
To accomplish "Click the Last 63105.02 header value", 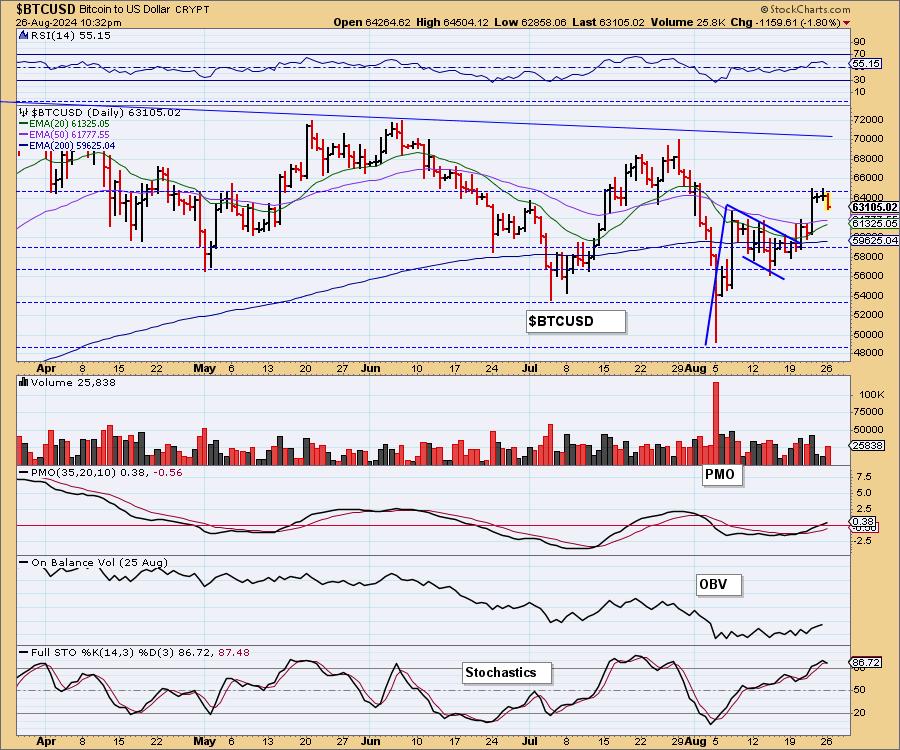I will pos(608,22).
